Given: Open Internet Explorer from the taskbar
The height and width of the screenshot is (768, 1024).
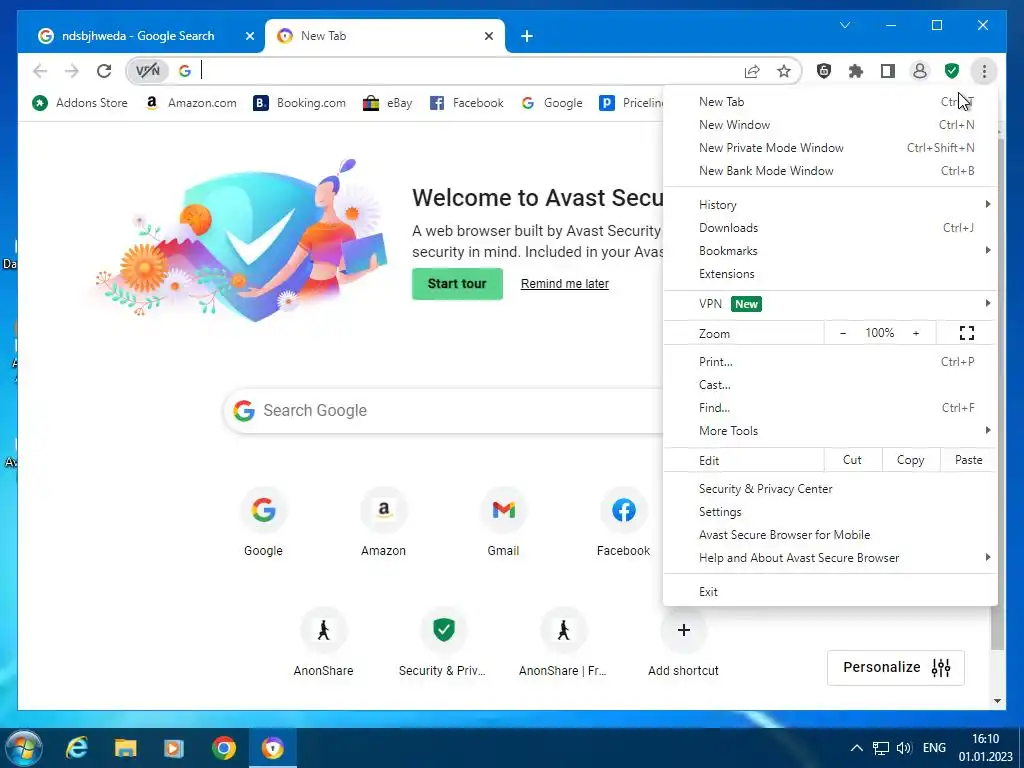Looking at the screenshot, I should click(x=77, y=748).
